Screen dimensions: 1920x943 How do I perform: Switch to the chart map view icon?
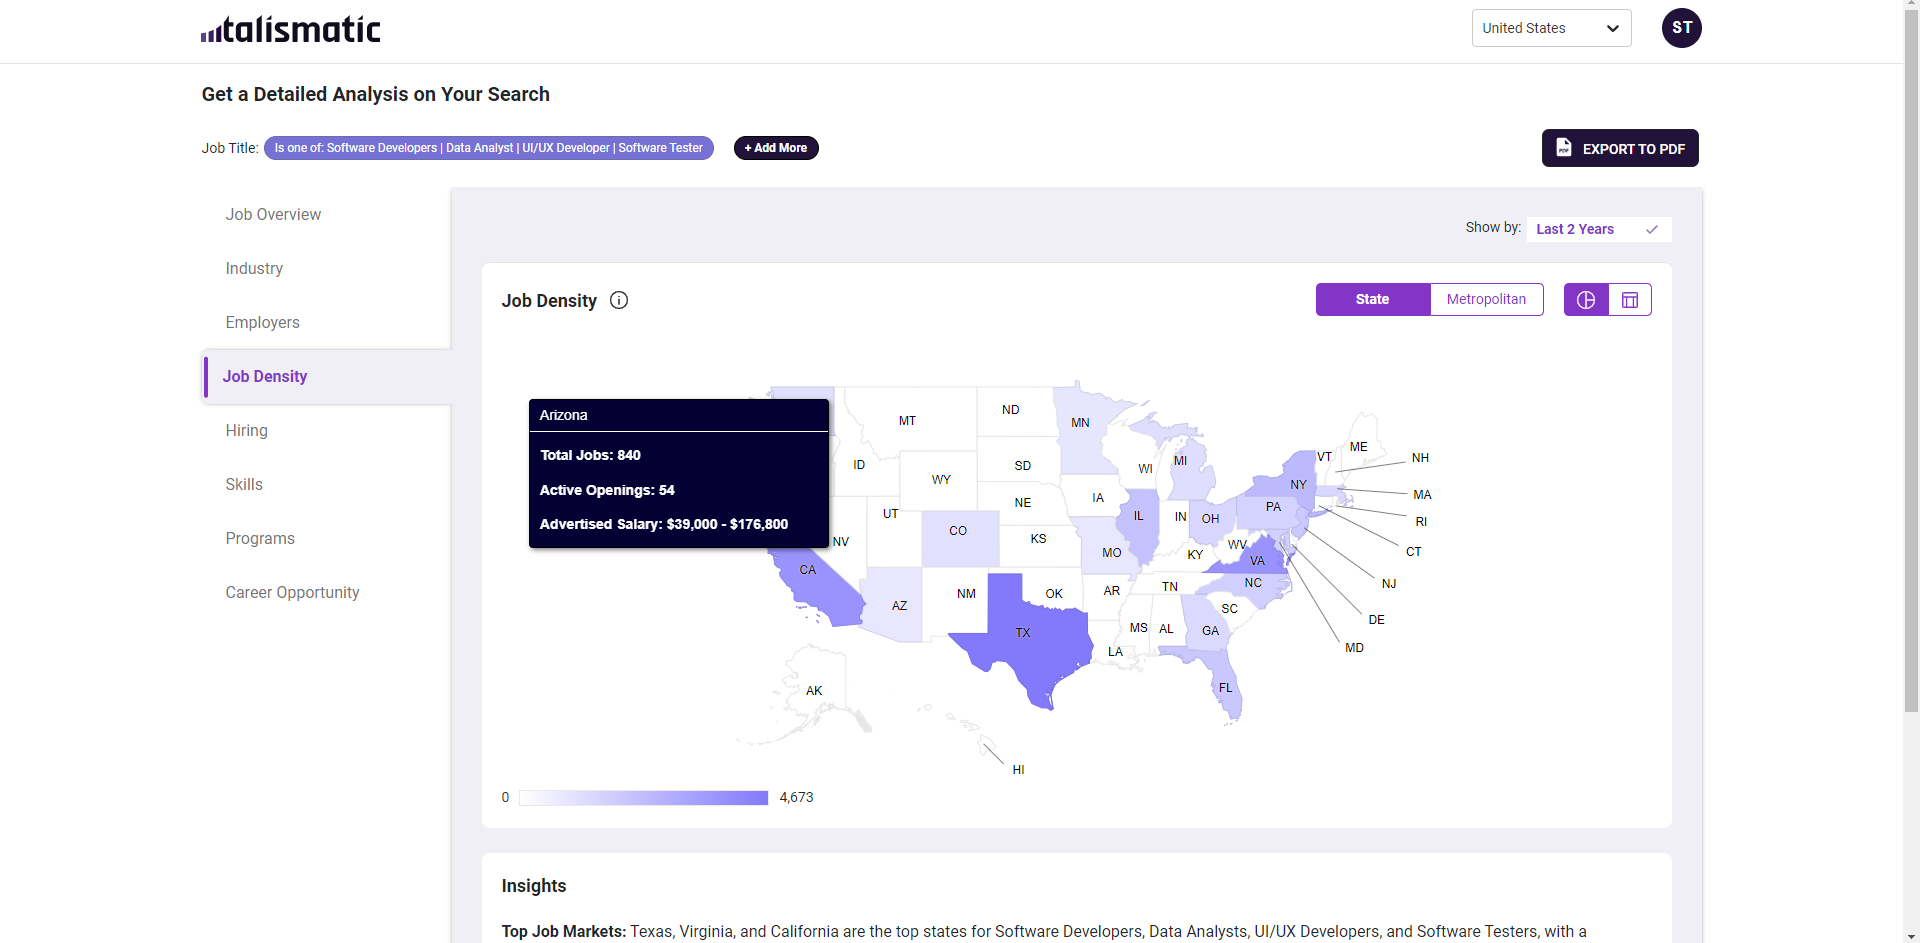pos(1586,300)
